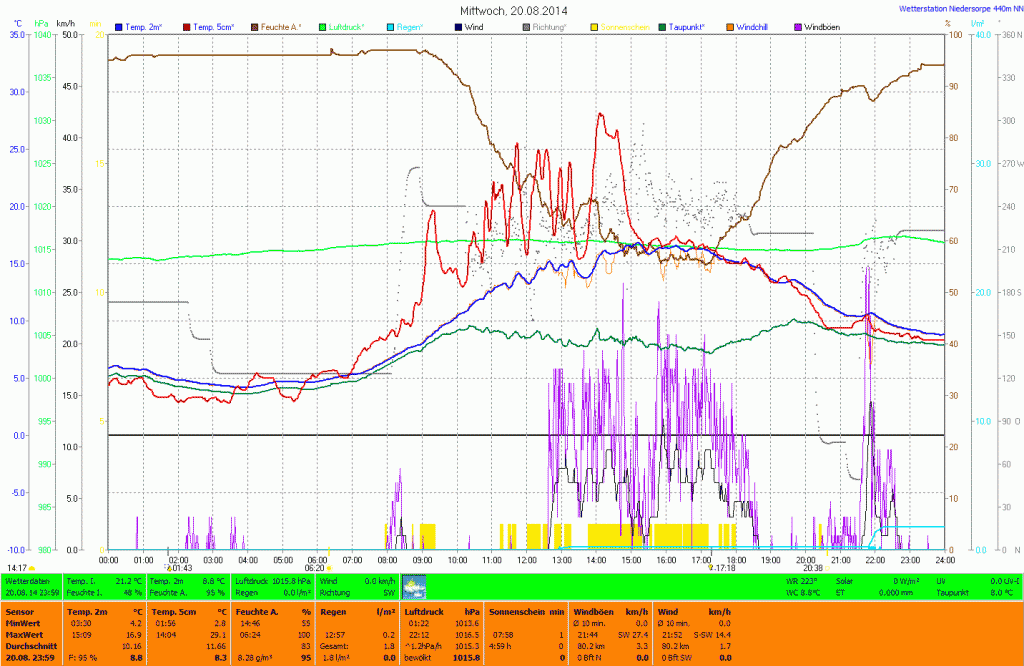Click the brown Feuchte A. legend square
The height and width of the screenshot is (666, 1024).
pos(253,27)
